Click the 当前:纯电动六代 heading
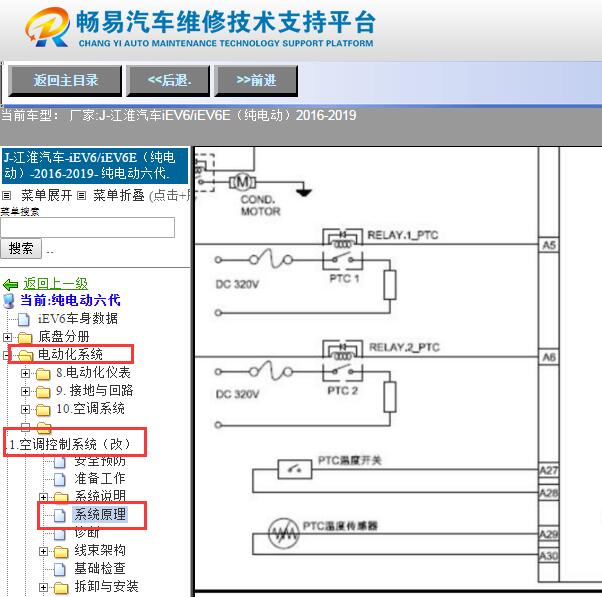The width and height of the screenshot is (602, 597). [x=70, y=300]
